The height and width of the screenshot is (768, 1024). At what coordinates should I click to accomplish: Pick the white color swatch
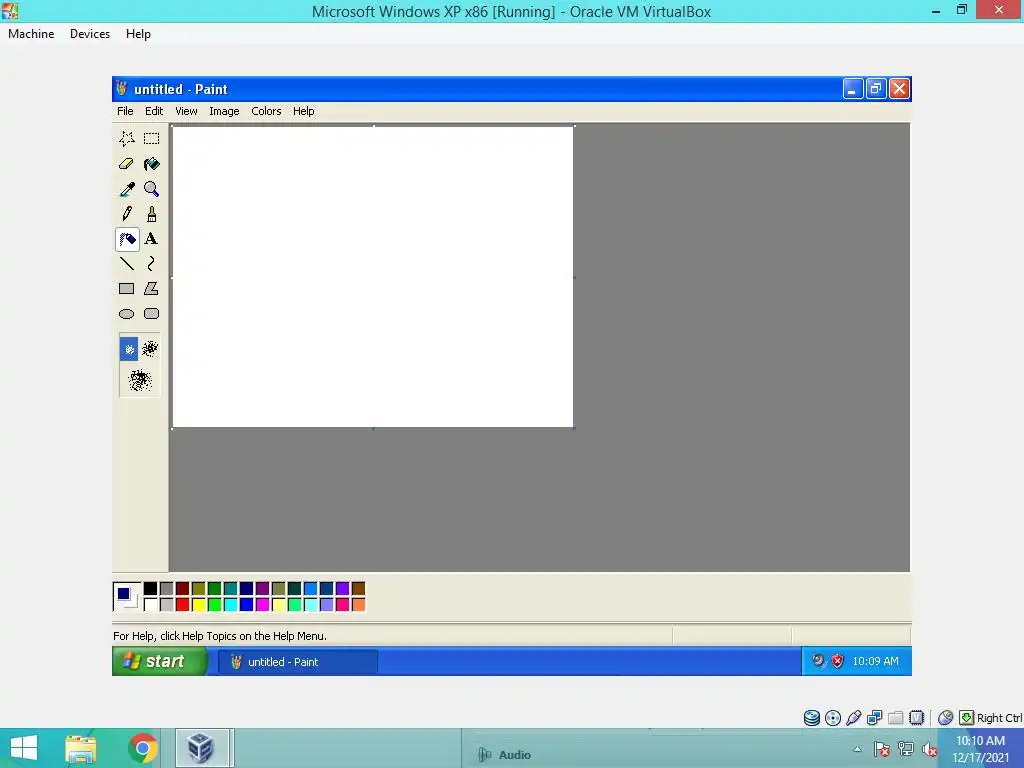(150, 605)
